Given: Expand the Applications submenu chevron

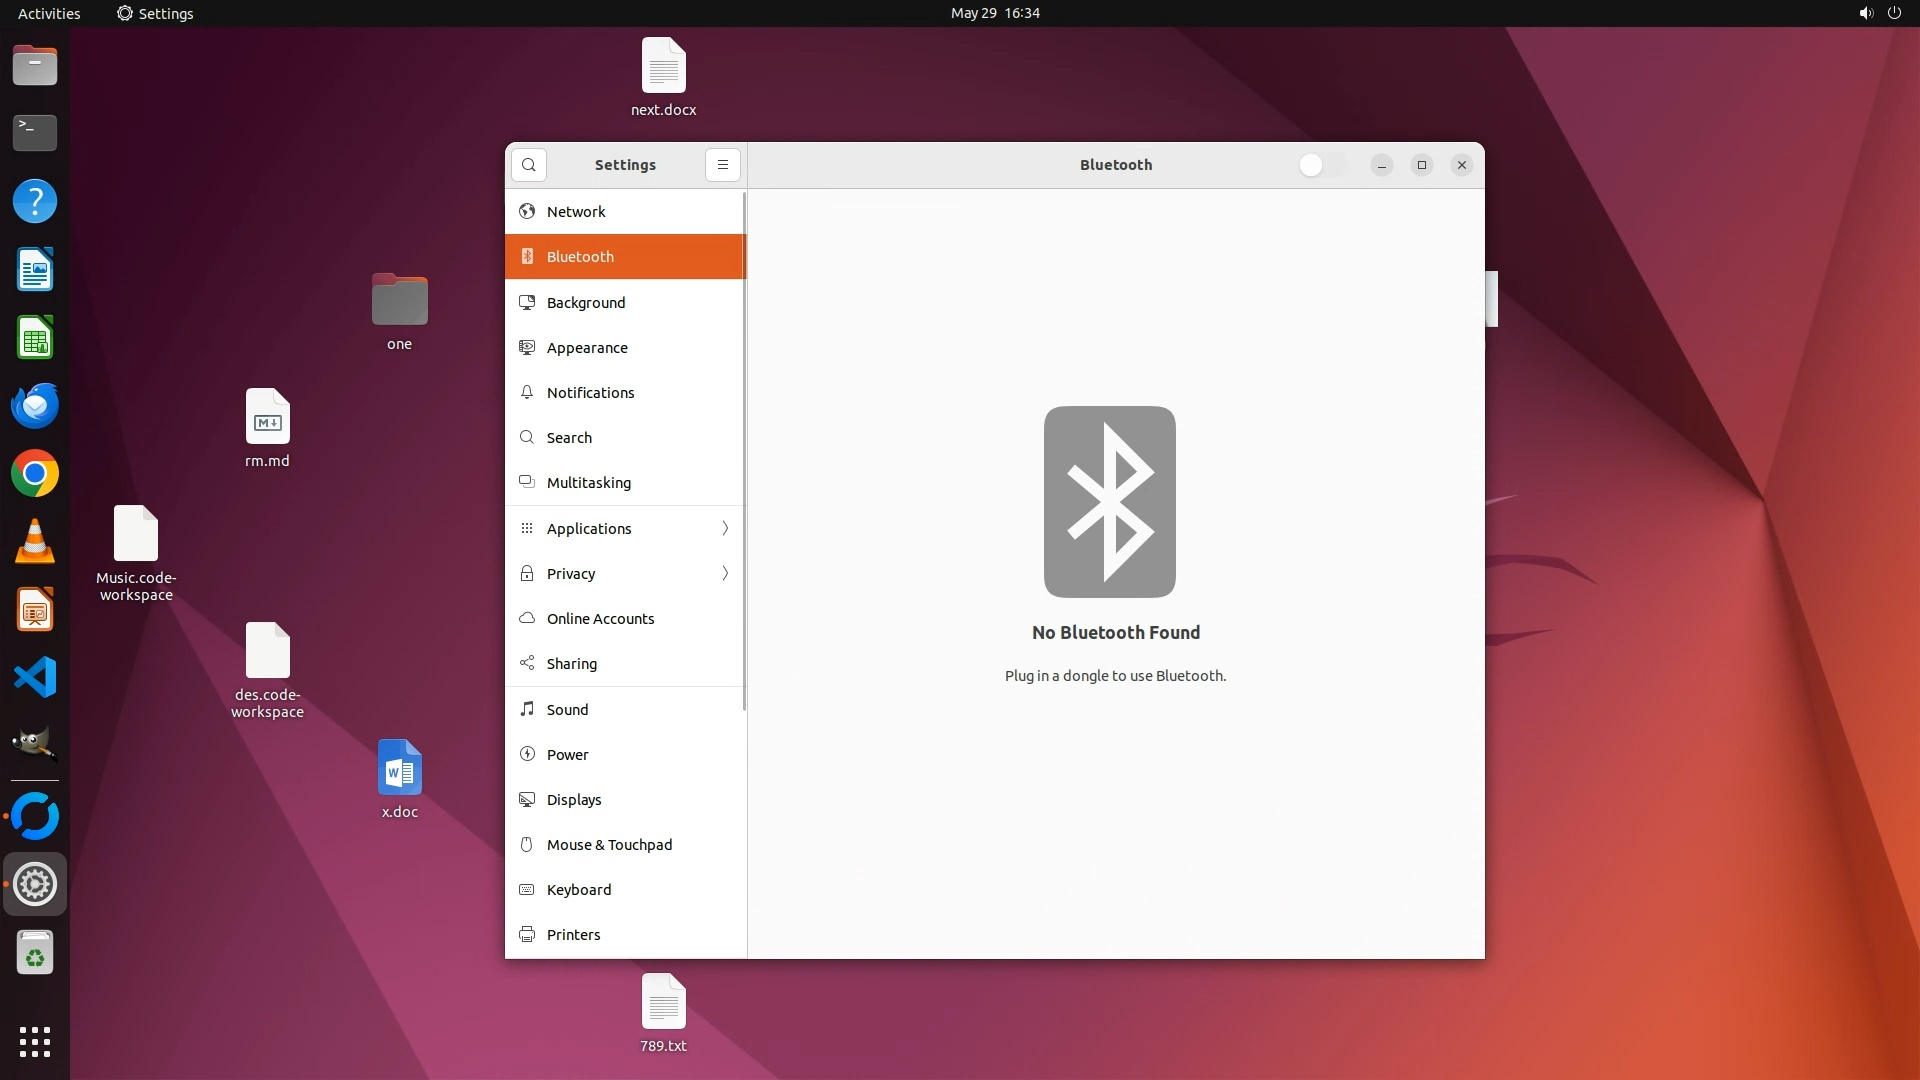Looking at the screenshot, I should [725, 528].
